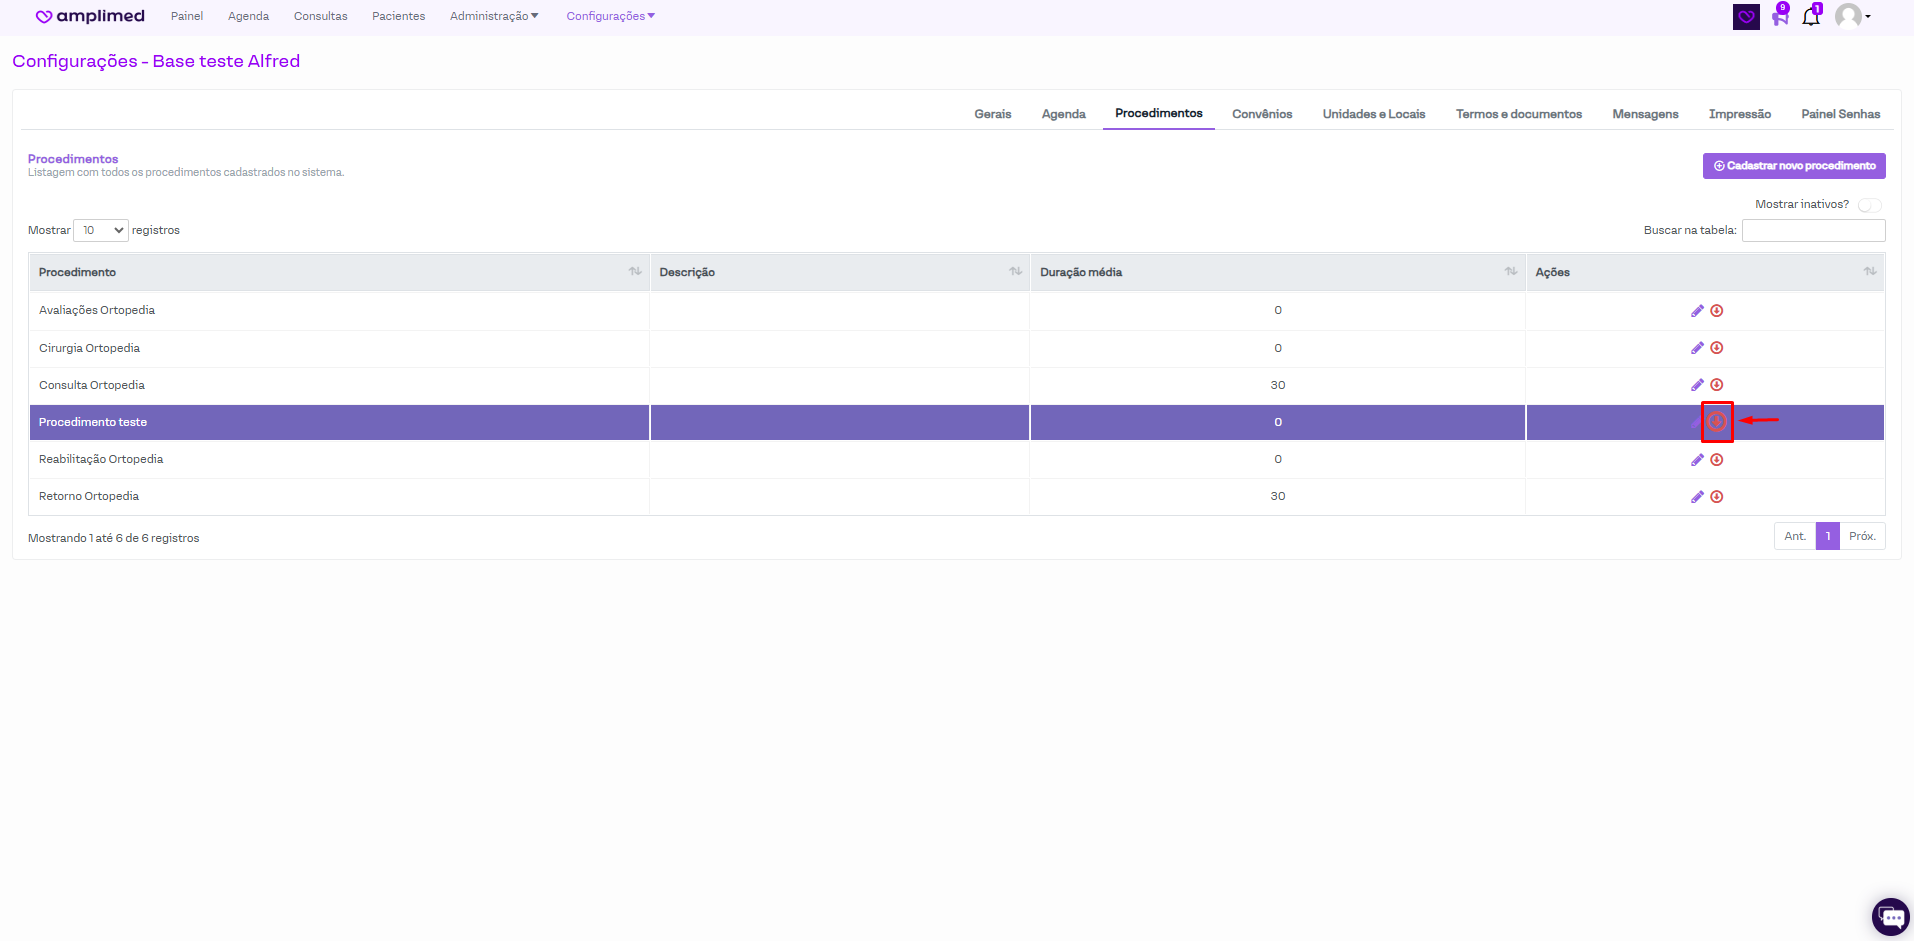Open the notifications bell icon
Image resolution: width=1914 pixels, height=941 pixels.
tap(1811, 17)
